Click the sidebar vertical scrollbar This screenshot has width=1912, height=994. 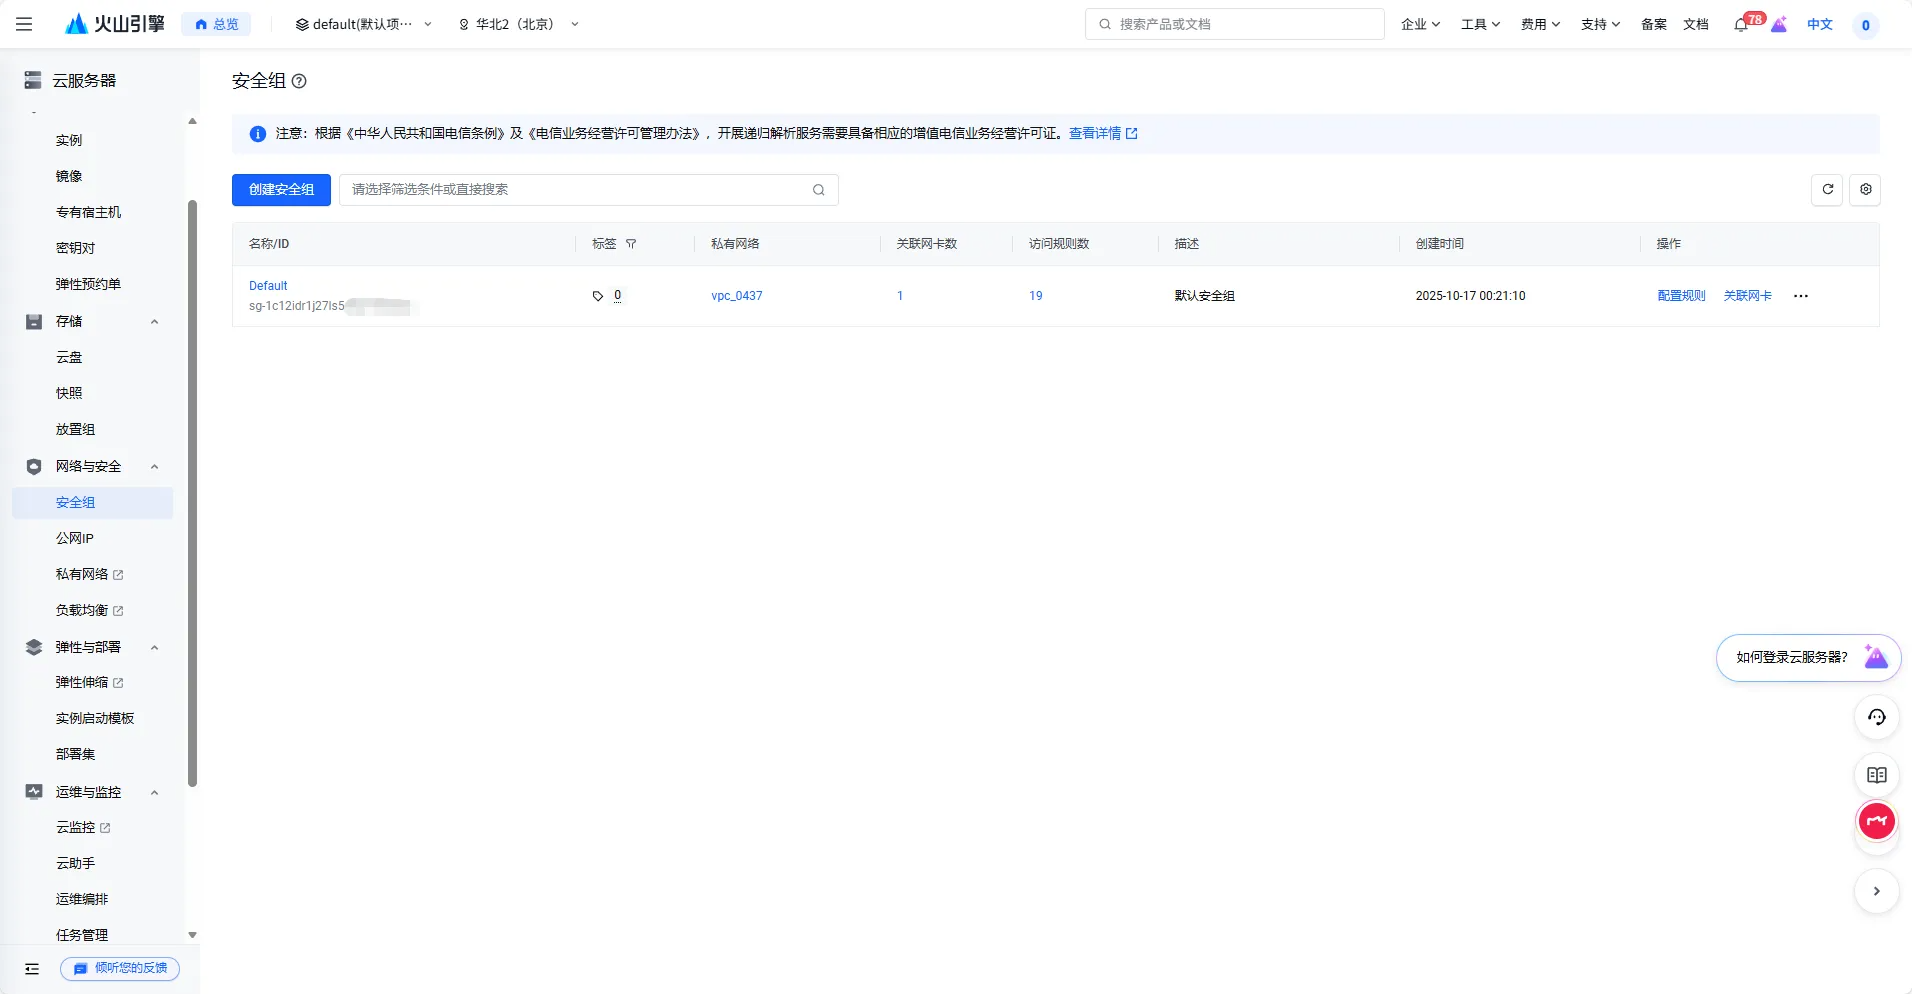pos(192,490)
